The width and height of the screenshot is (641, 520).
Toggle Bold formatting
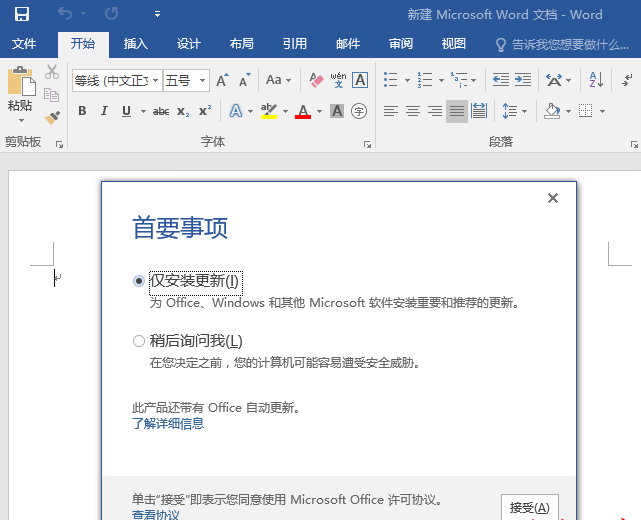[82, 111]
